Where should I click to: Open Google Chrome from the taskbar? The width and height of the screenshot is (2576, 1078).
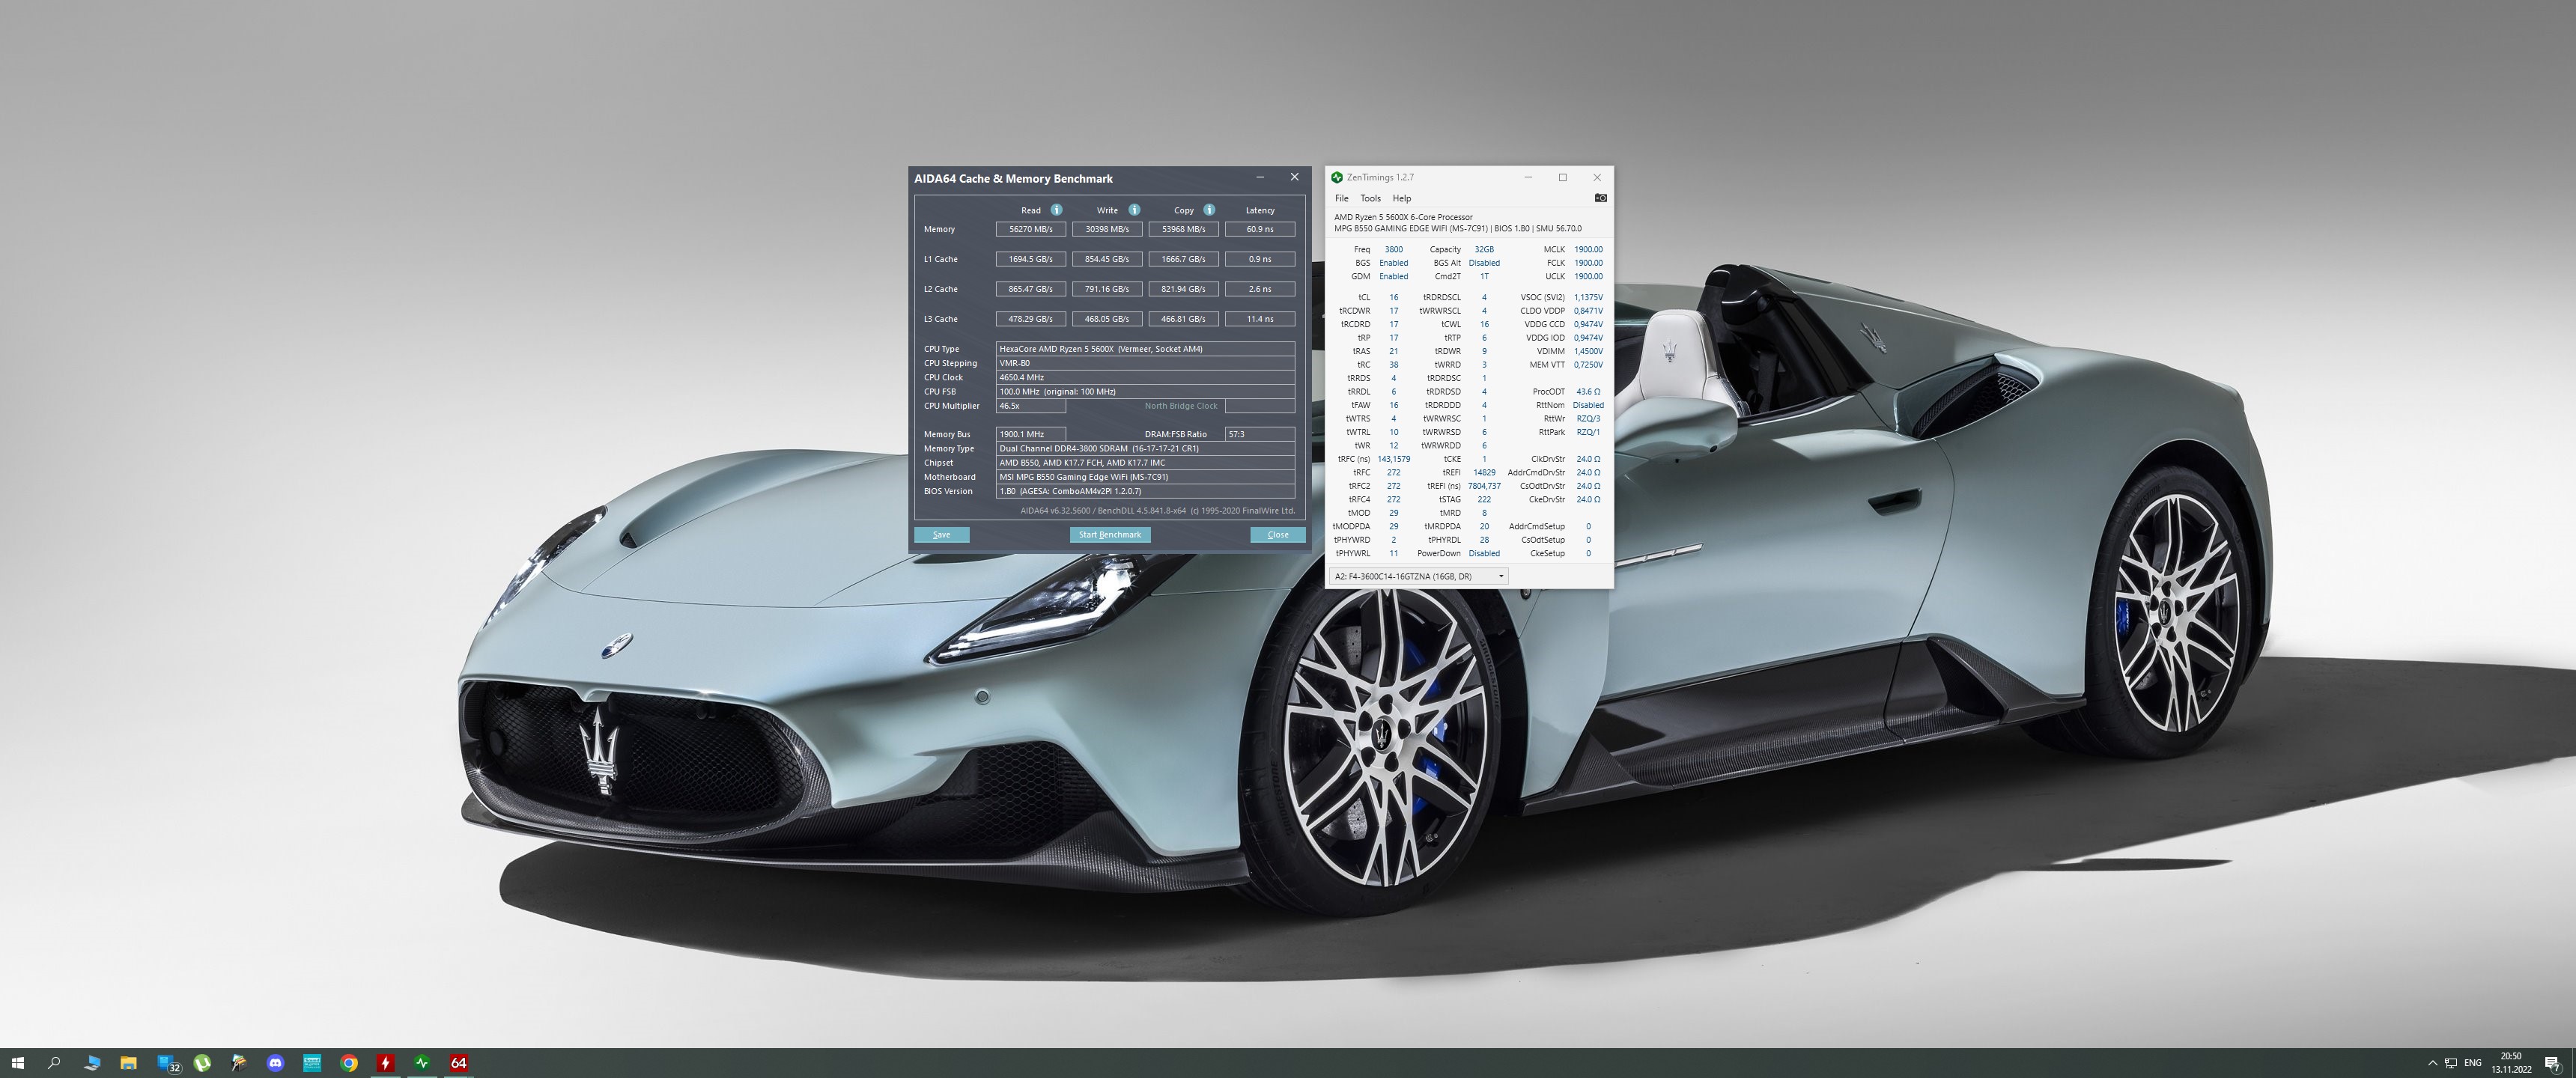pos(349,1063)
